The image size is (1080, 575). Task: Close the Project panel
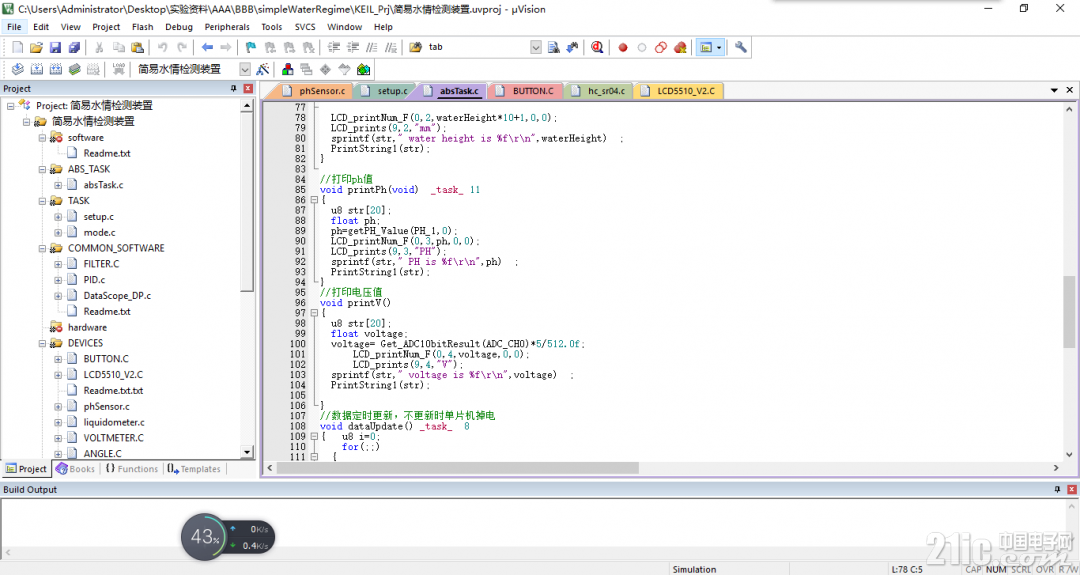[247, 89]
